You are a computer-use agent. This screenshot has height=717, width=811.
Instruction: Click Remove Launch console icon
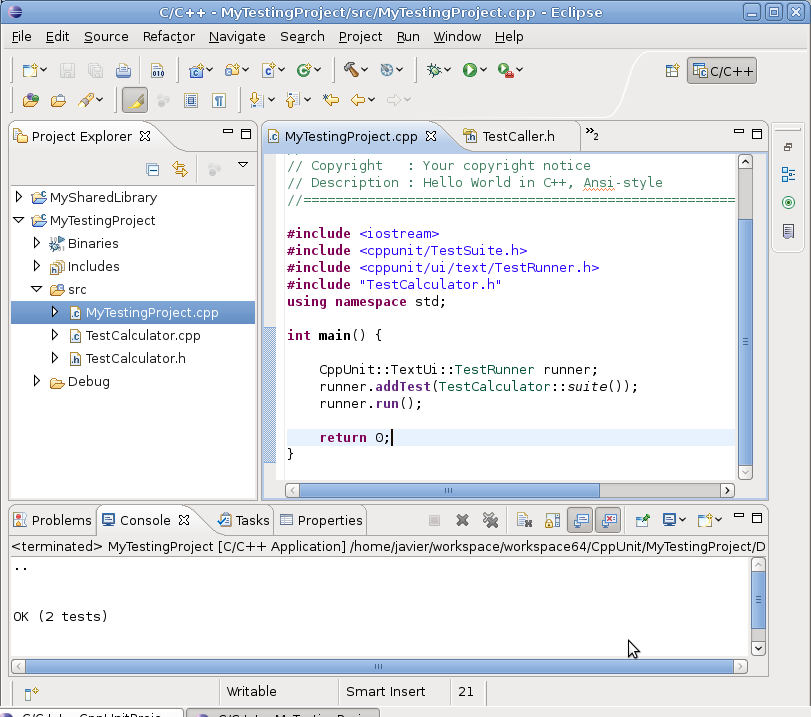[x=462, y=520]
